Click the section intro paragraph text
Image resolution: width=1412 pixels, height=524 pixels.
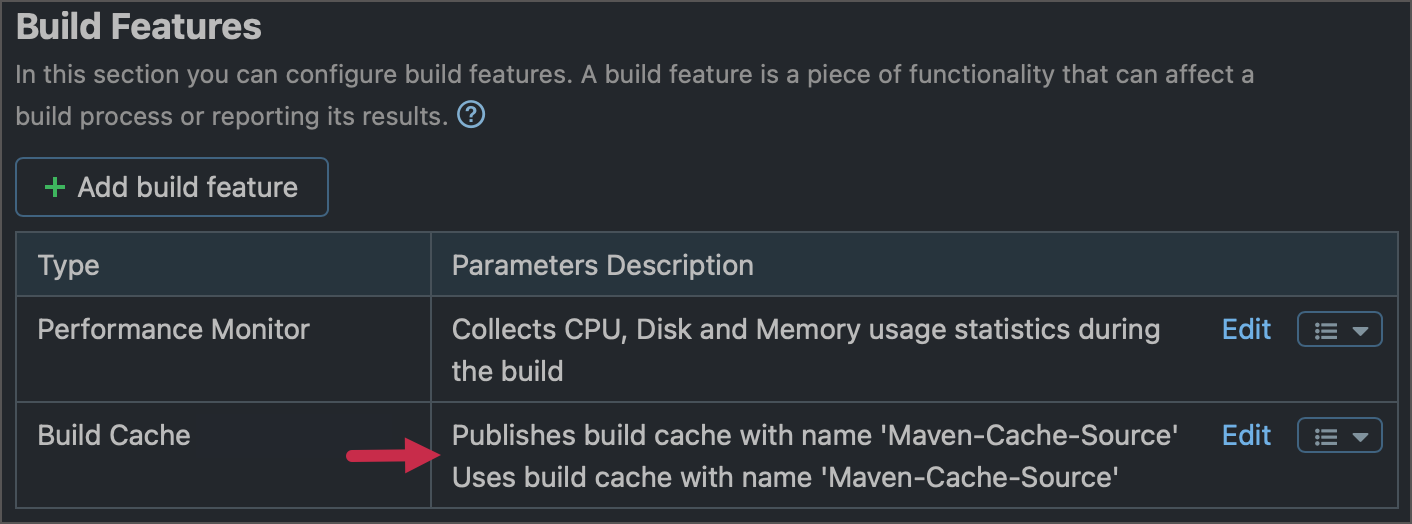[634, 95]
